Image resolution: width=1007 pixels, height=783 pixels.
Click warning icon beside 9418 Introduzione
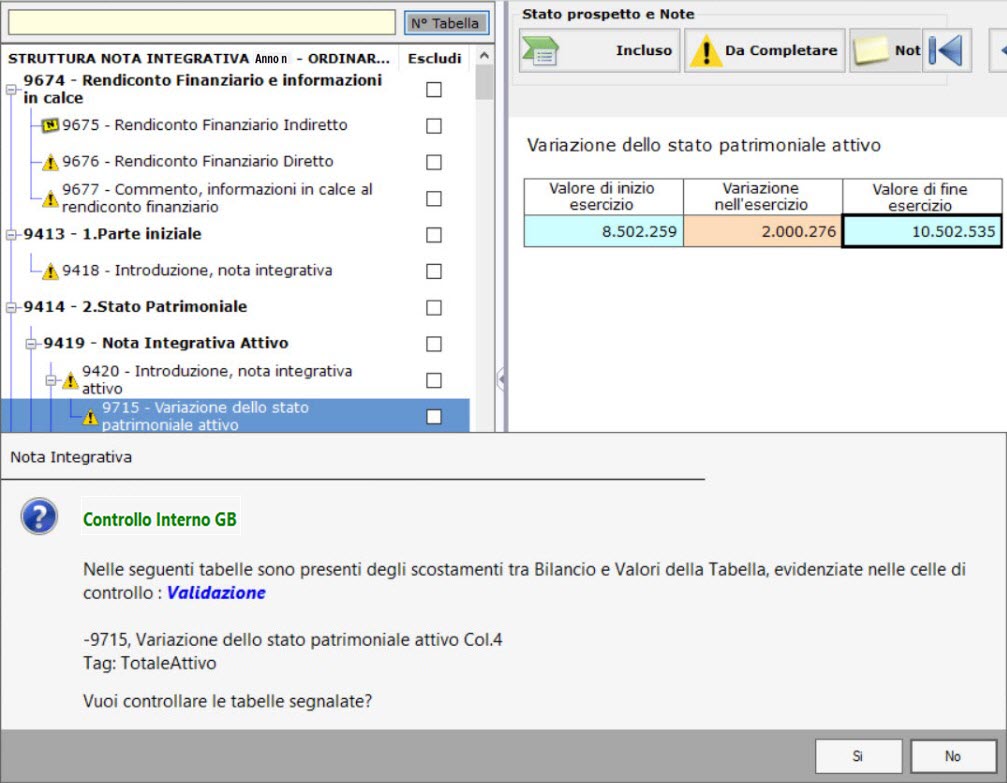(50, 272)
